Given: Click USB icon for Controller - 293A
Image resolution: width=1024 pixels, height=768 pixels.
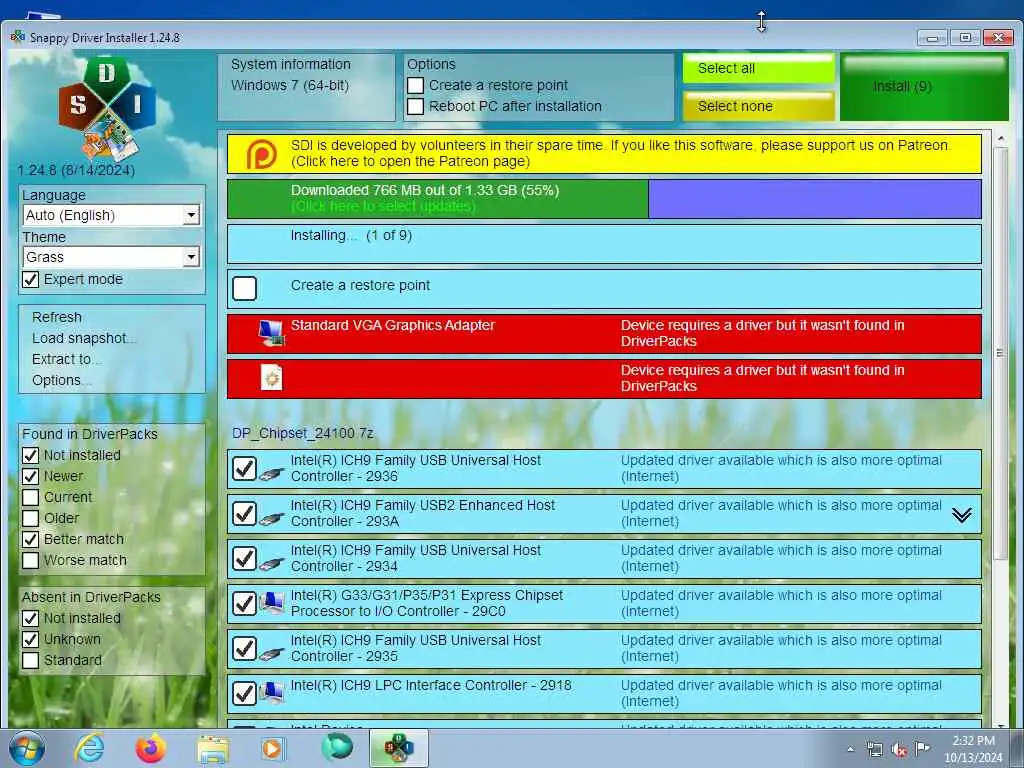Looking at the screenshot, I should point(272,519).
